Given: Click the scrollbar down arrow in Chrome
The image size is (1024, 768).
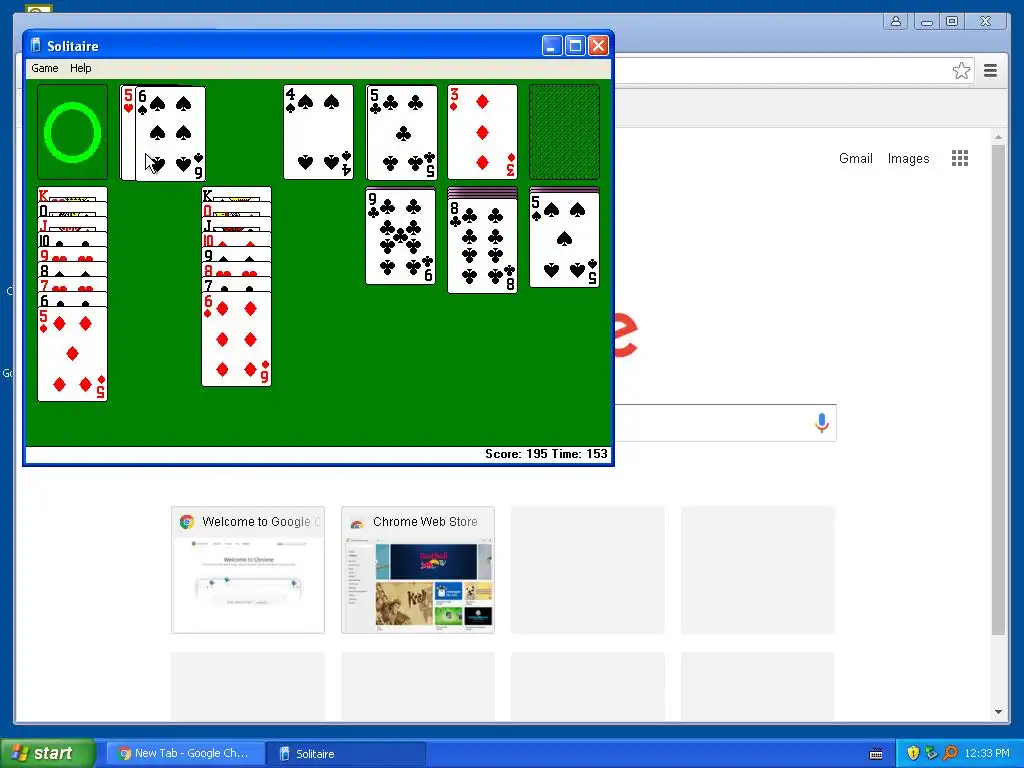Looking at the screenshot, I should (x=998, y=712).
